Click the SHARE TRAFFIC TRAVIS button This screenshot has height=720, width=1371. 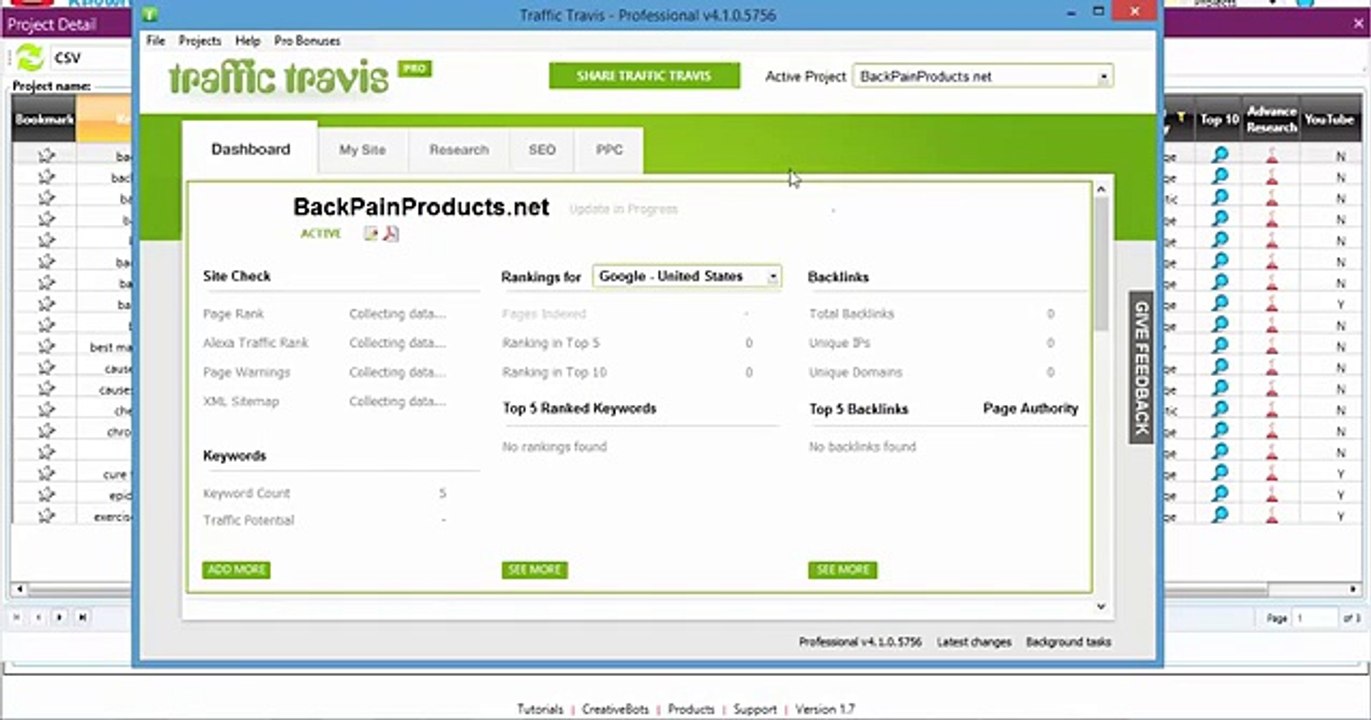point(644,76)
